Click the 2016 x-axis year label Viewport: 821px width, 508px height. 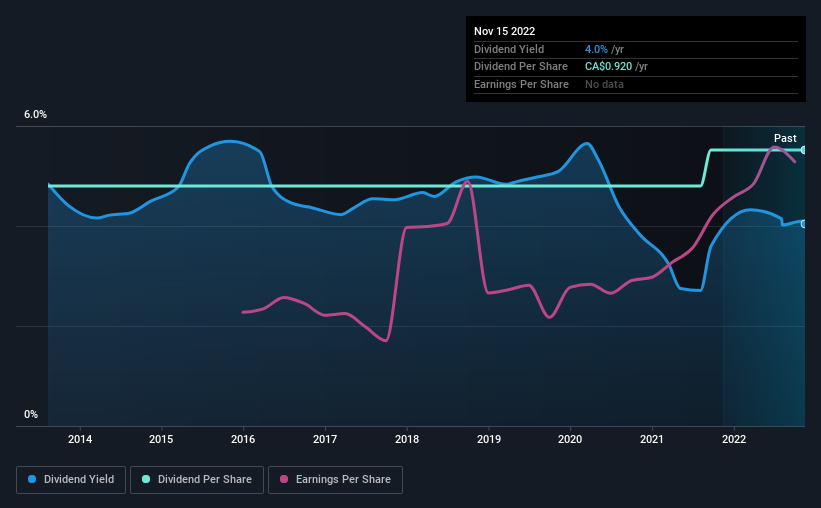click(243, 439)
